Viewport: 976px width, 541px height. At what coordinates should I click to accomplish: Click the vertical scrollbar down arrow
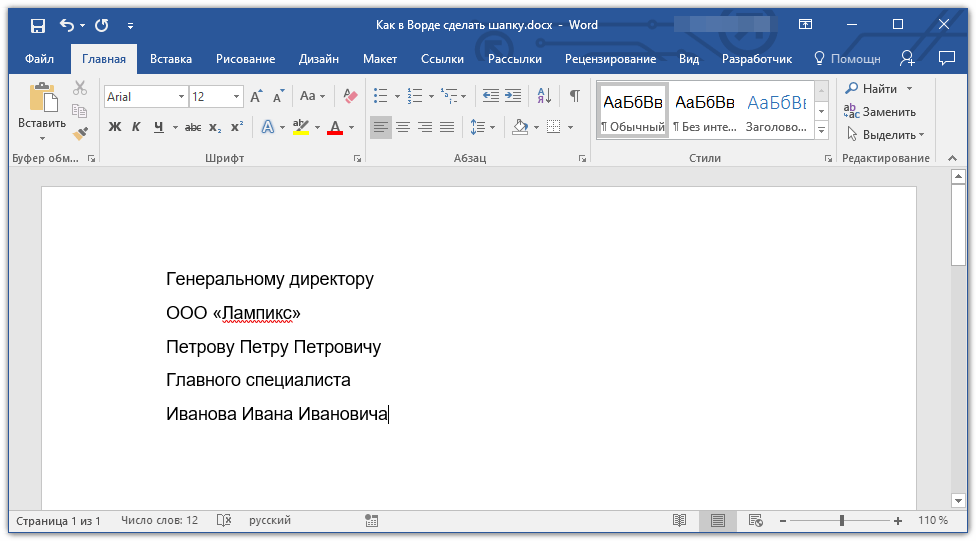(958, 500)
